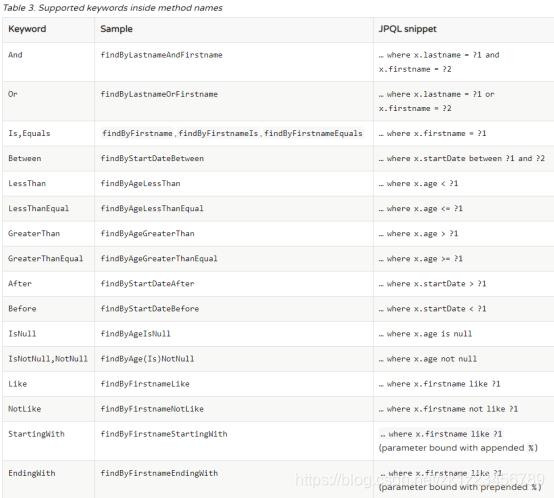This screenshot has width=554, height=498.
Task: Click the 'findByFirstnameEndingWith' sample
Action: point(159,473)
